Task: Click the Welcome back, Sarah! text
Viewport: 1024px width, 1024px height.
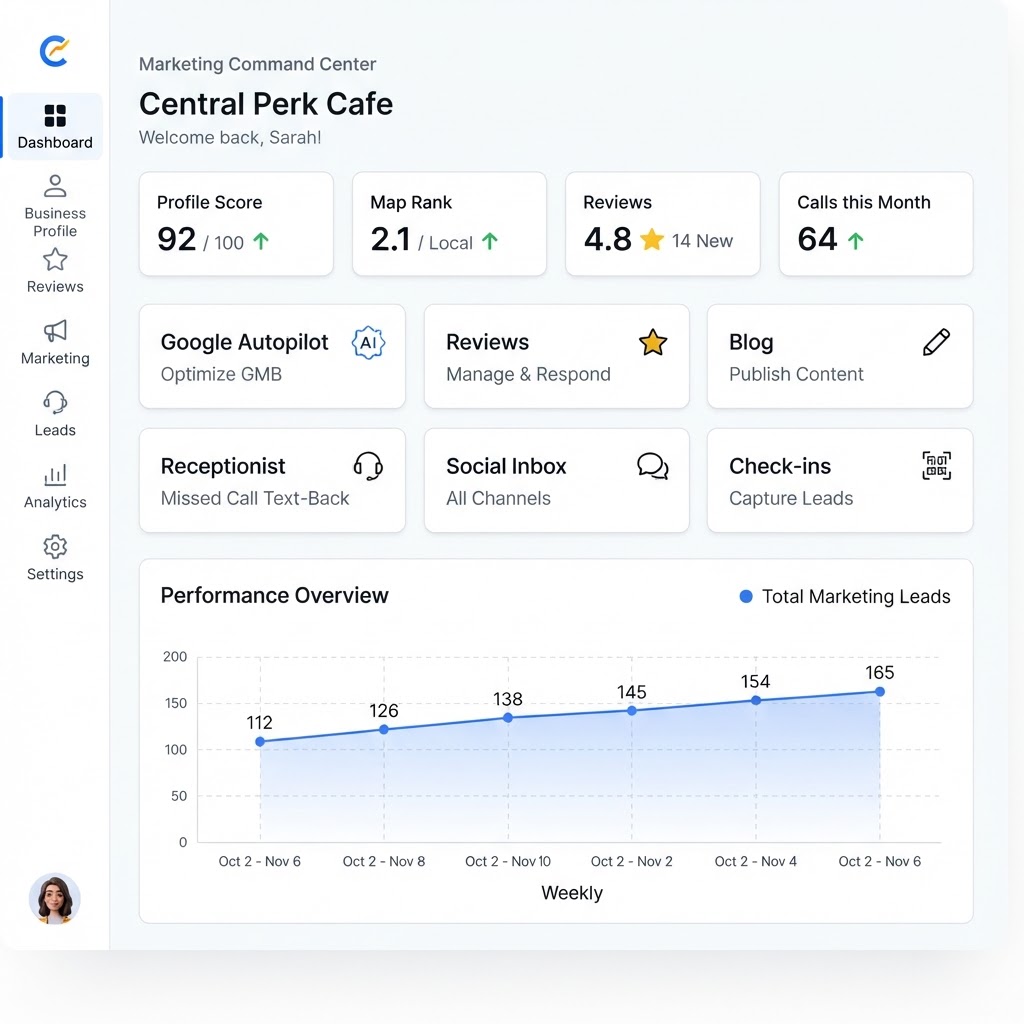Action: [230, 138]
